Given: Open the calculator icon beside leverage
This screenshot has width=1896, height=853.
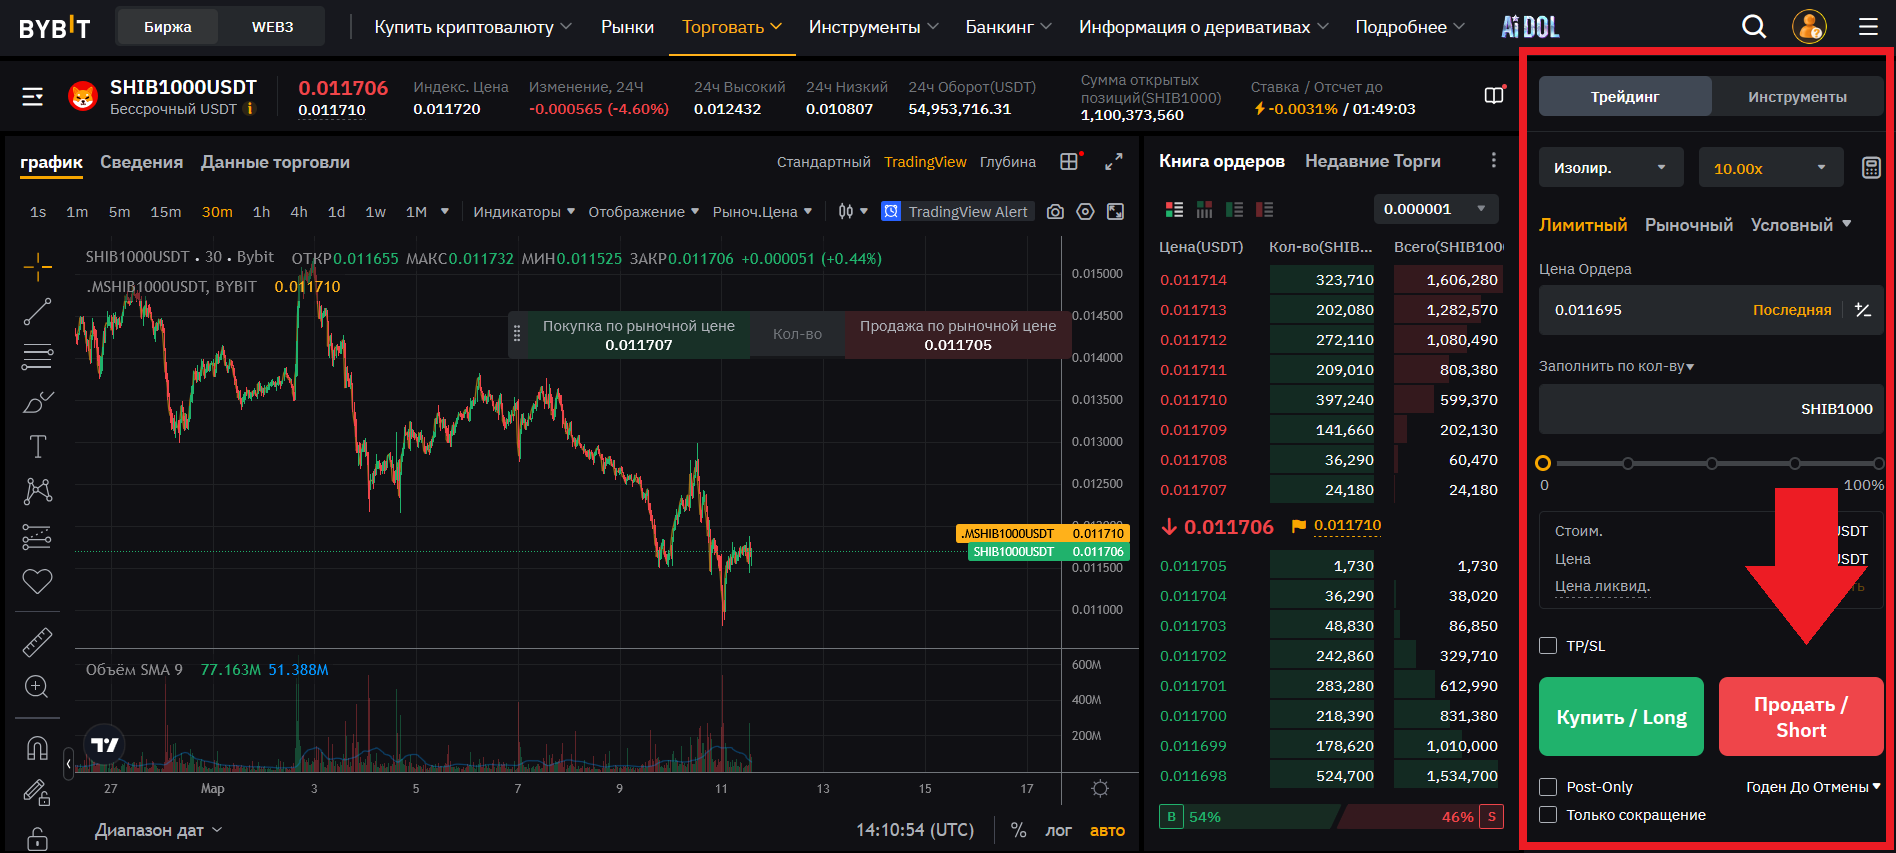Looking at the screenshot, I should coord(1871,168).
